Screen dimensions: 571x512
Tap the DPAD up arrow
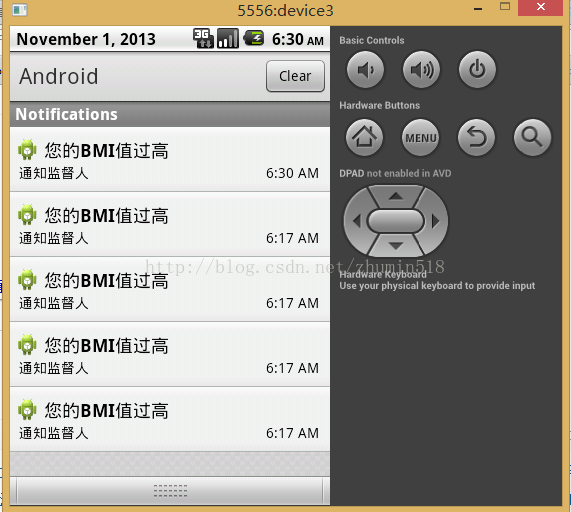click(396, 196)
